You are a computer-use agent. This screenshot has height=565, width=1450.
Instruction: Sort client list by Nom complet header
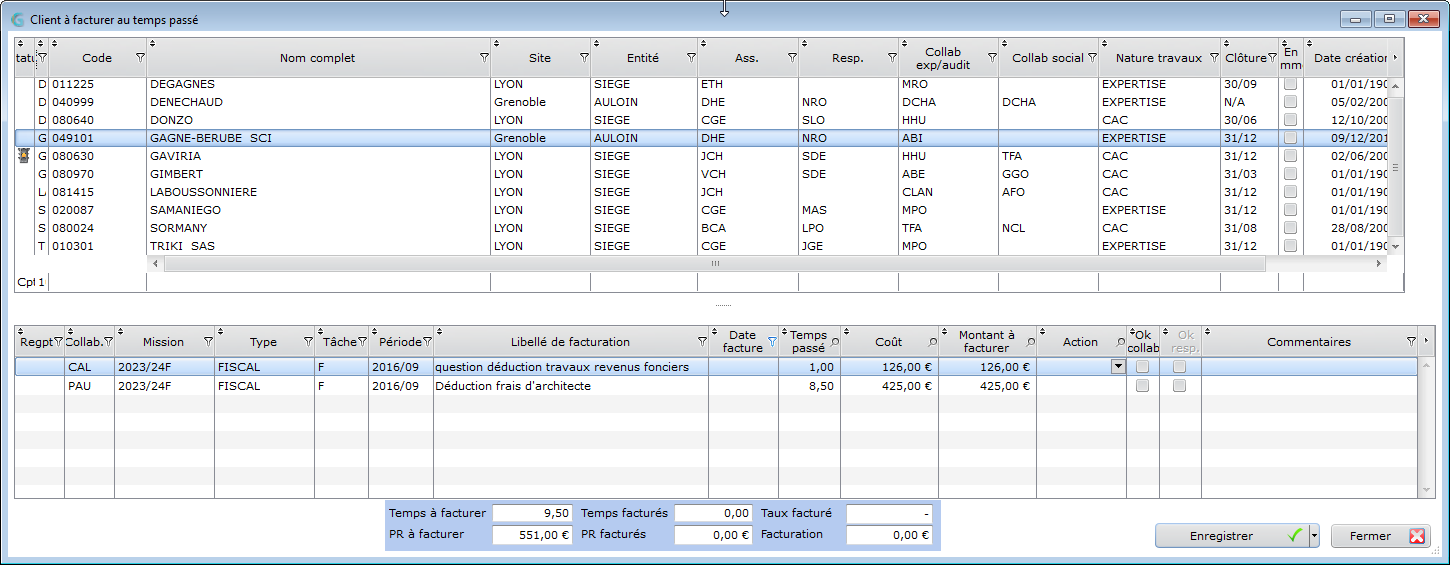point(317,58)
